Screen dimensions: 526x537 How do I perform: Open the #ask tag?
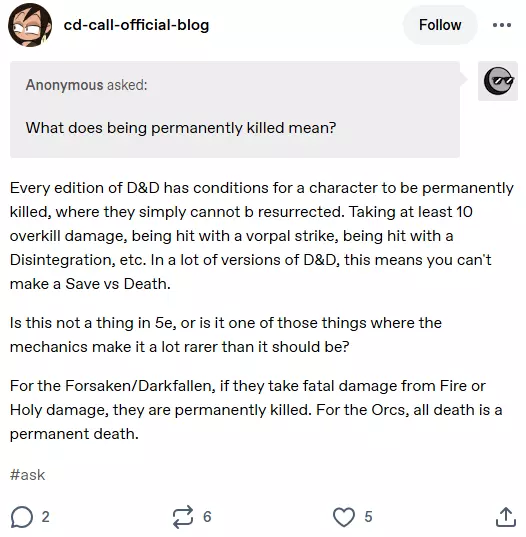point(27,475)
